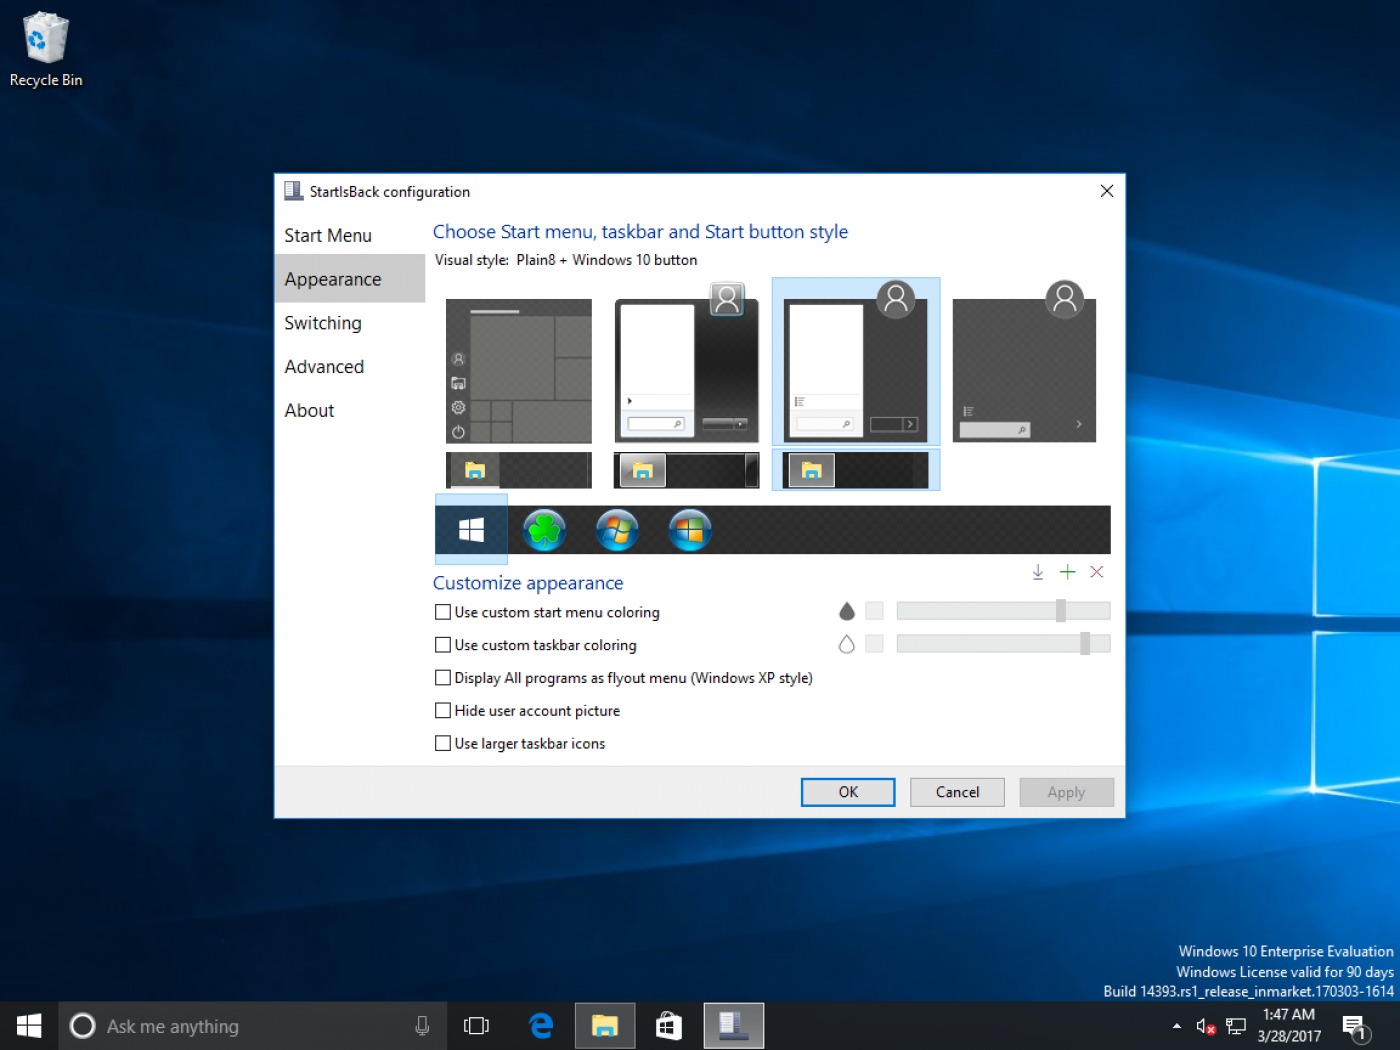Click the start menu color swatch
Image resolution: width=1400 pixels, height=1050 pixels.
(x=874, y=611)
